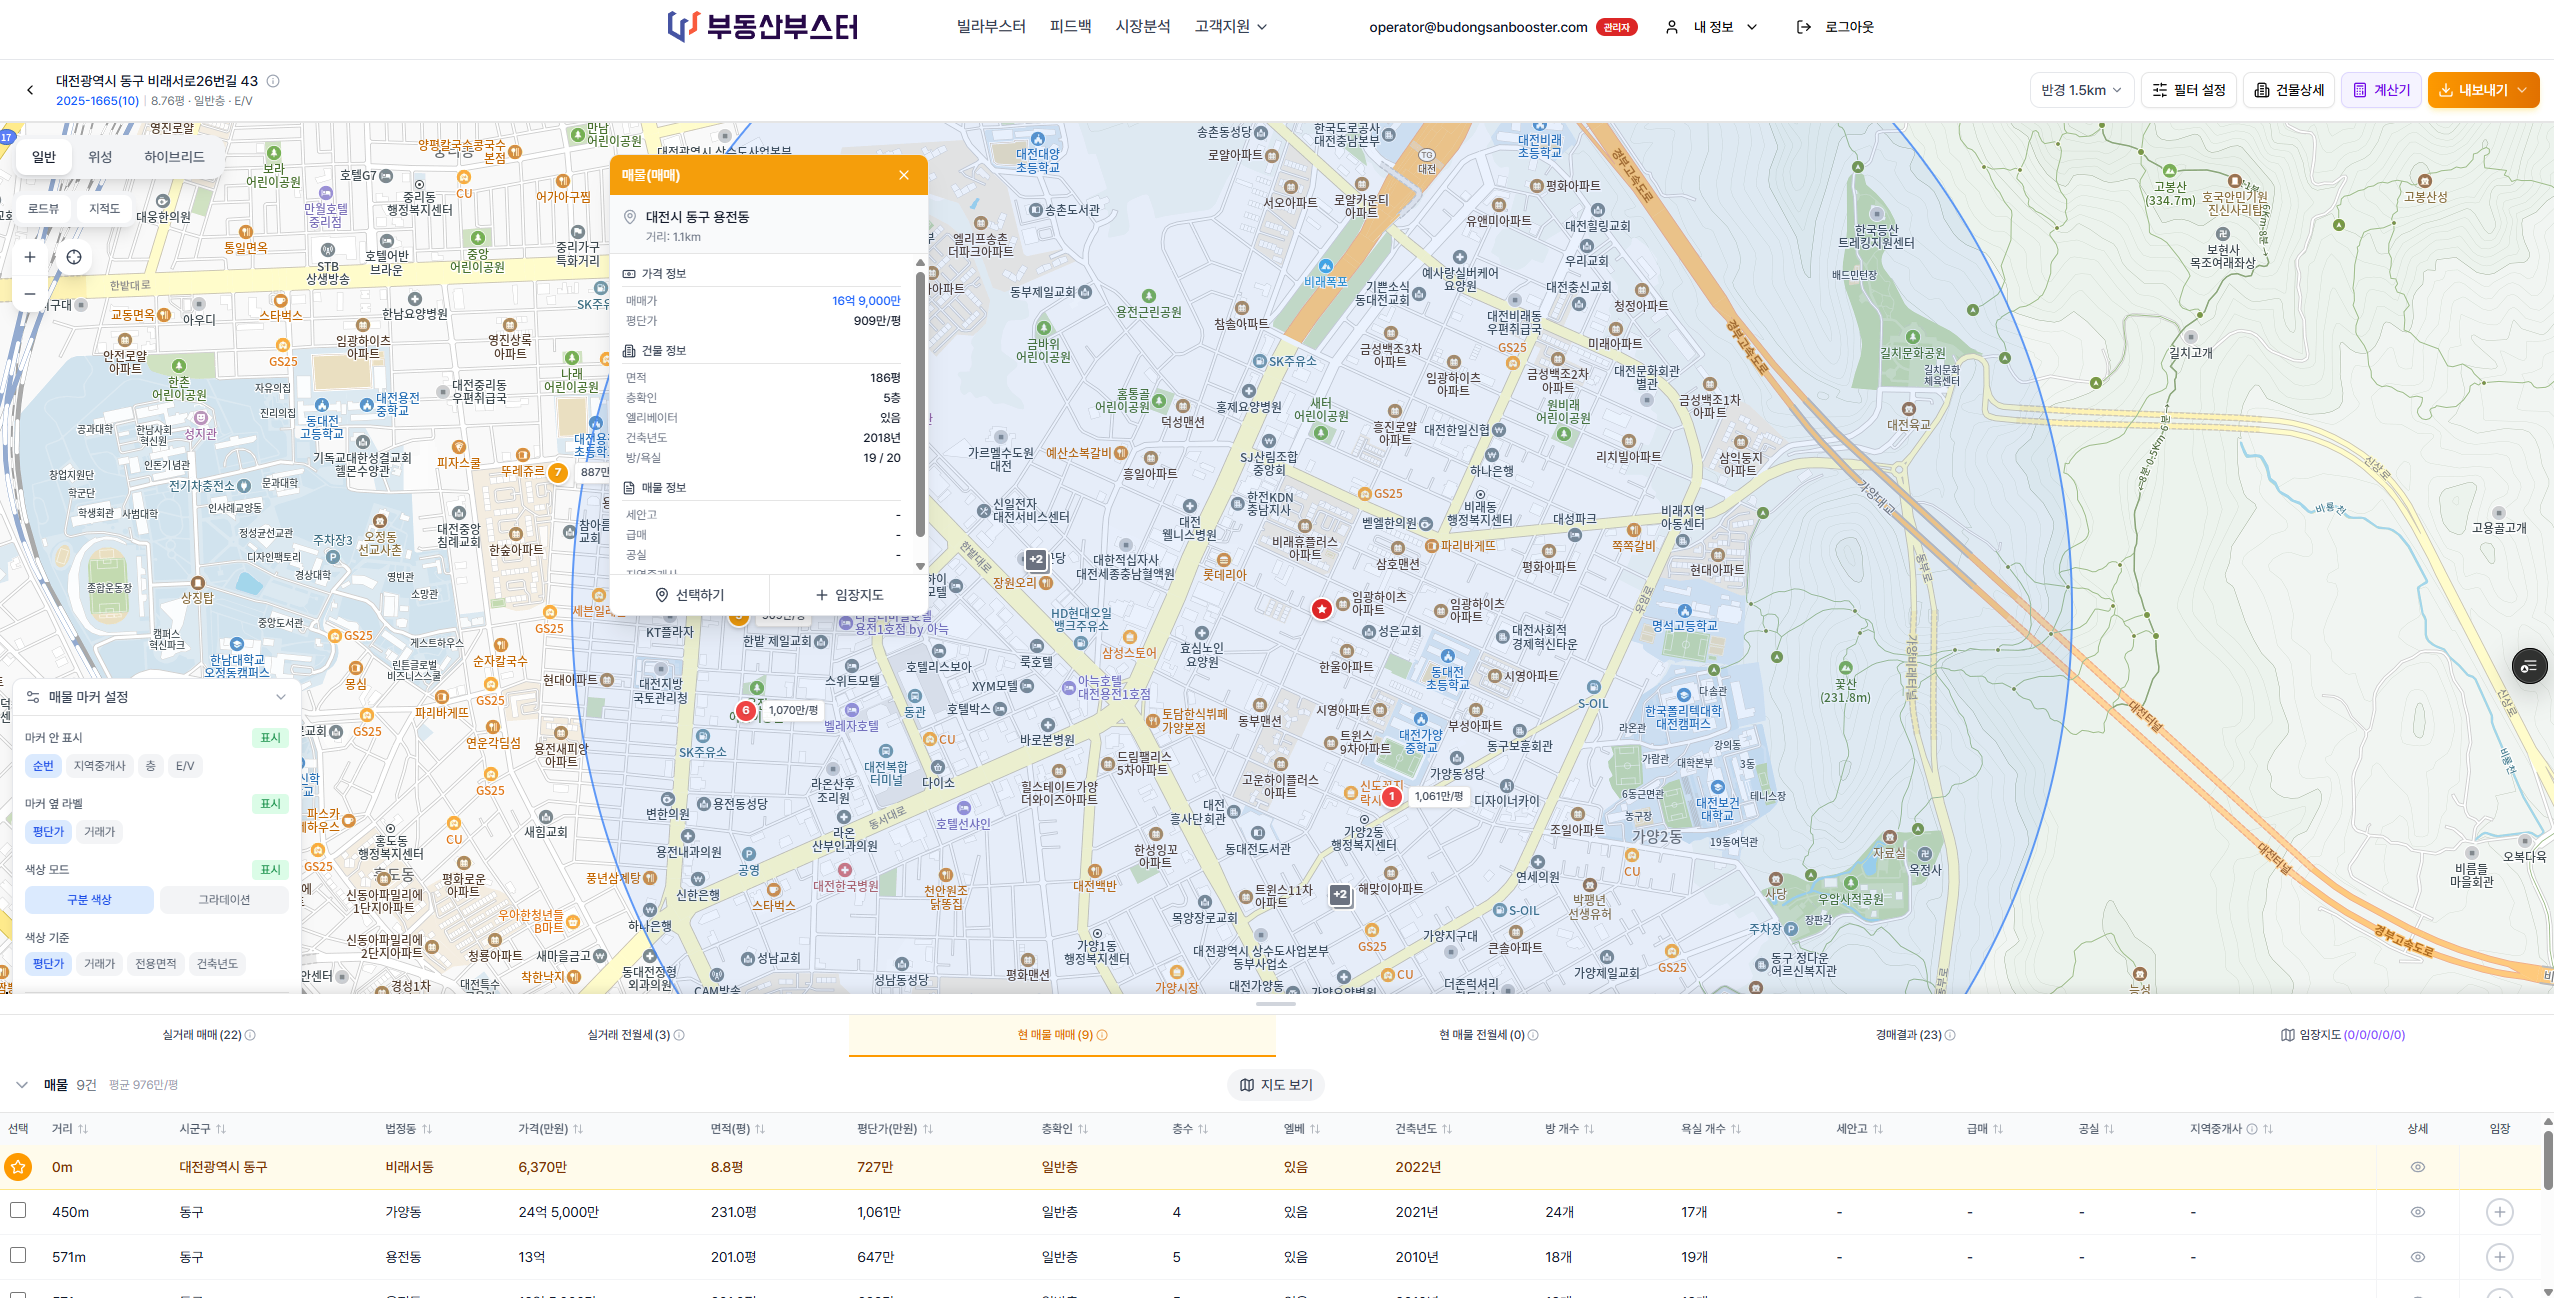Zoom in with the plus icon on the map
The image size is (2554, 1298).
click(29, 257)
